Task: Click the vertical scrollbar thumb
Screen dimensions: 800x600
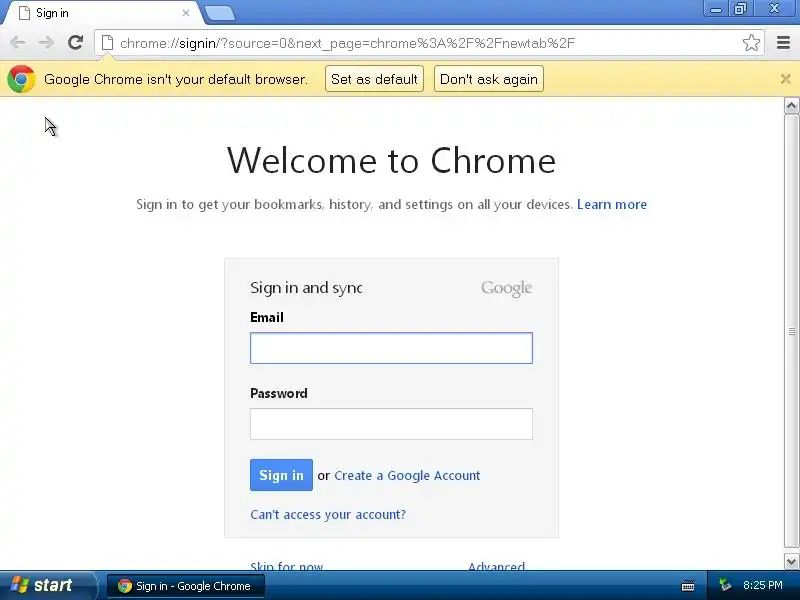Action: coord(791,332)
